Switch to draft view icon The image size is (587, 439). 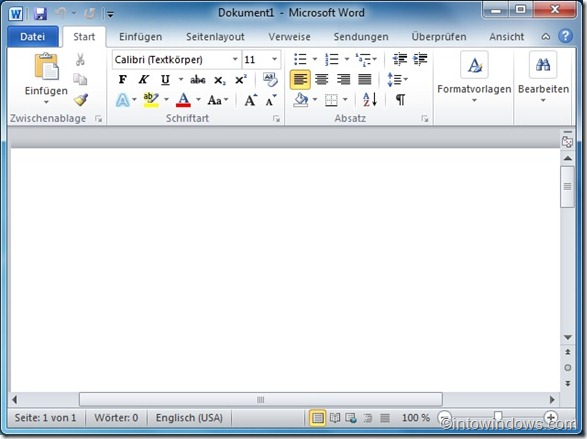coord(385,418)
